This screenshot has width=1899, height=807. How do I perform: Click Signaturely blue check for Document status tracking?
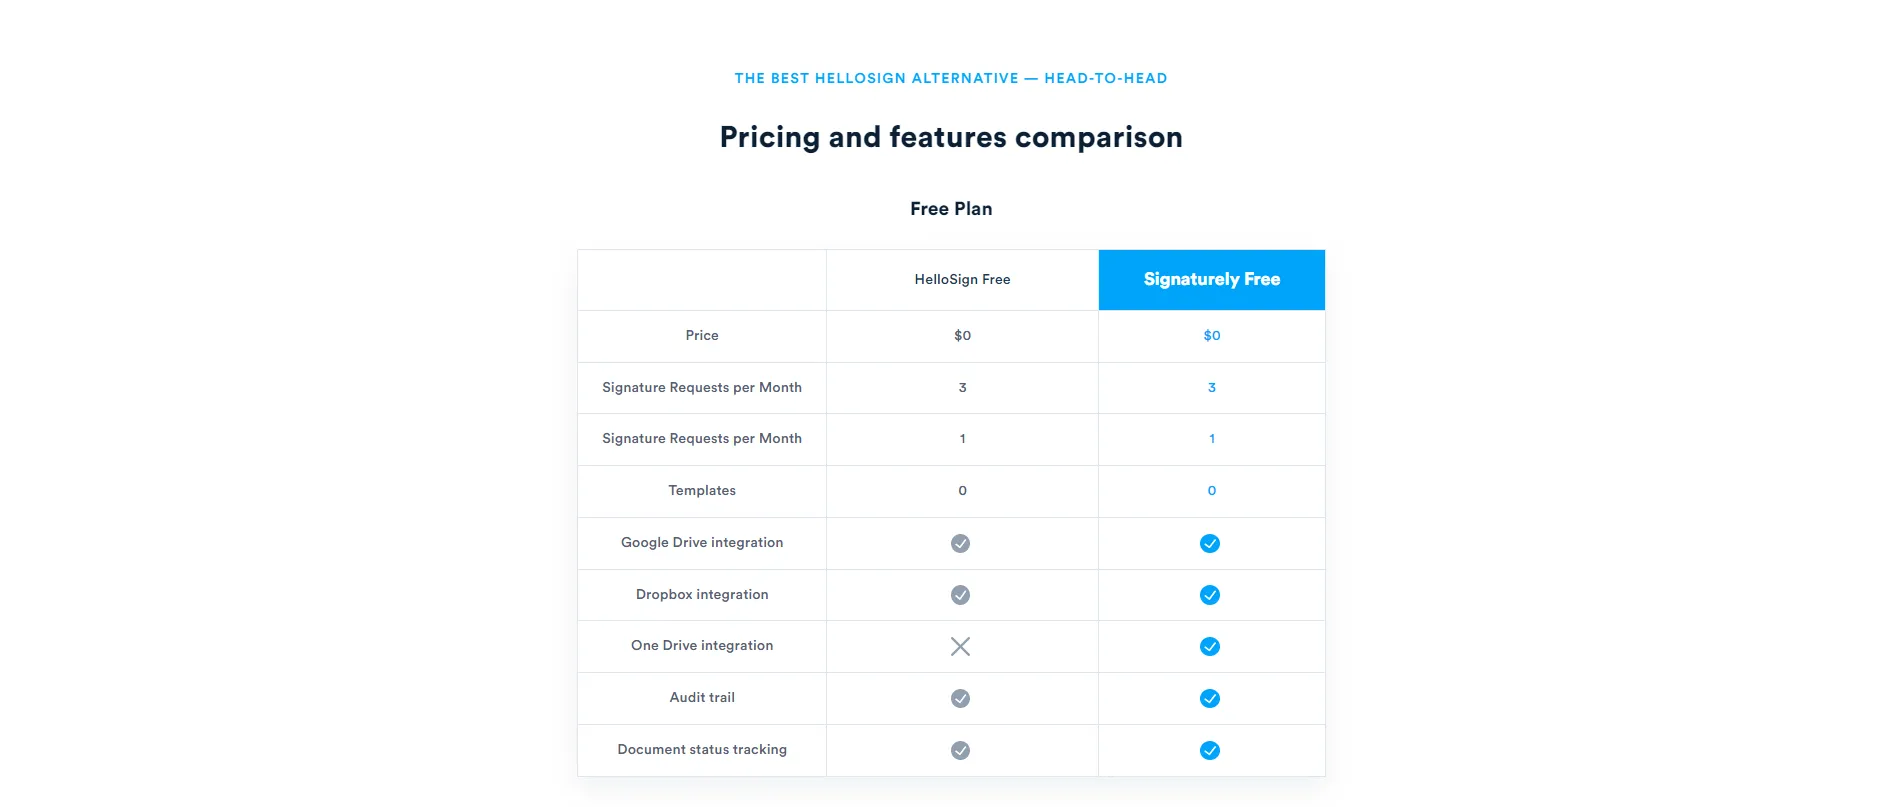coord(1210,750)
